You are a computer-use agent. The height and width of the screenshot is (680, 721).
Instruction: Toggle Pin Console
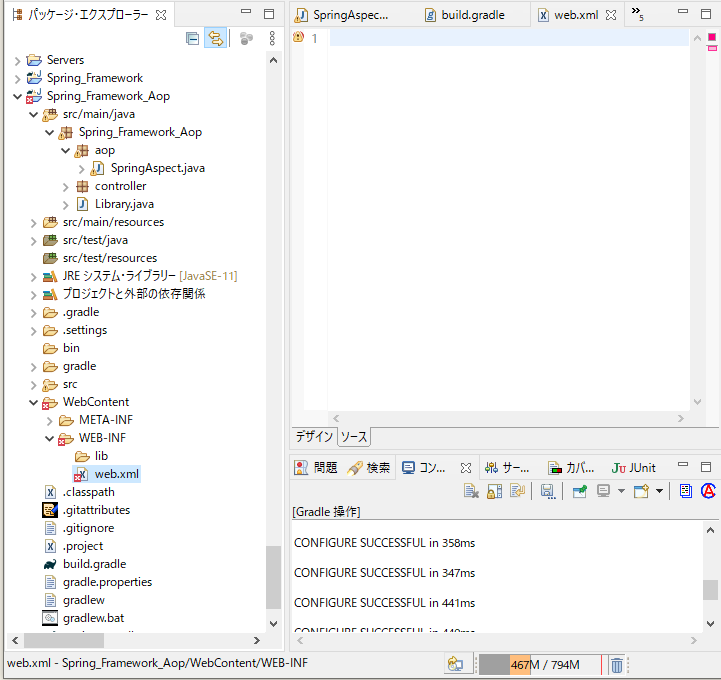click(579, 491)
